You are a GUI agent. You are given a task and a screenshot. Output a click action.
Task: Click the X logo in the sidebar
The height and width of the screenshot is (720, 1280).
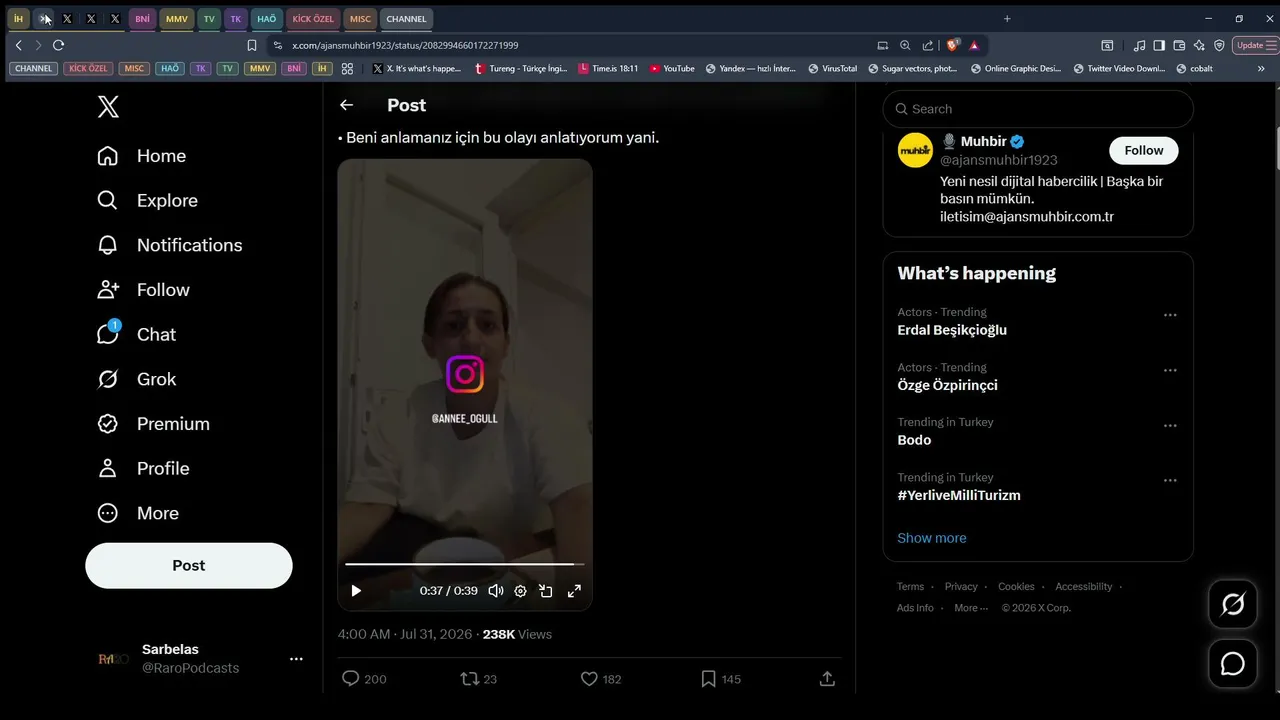(108, 107)
